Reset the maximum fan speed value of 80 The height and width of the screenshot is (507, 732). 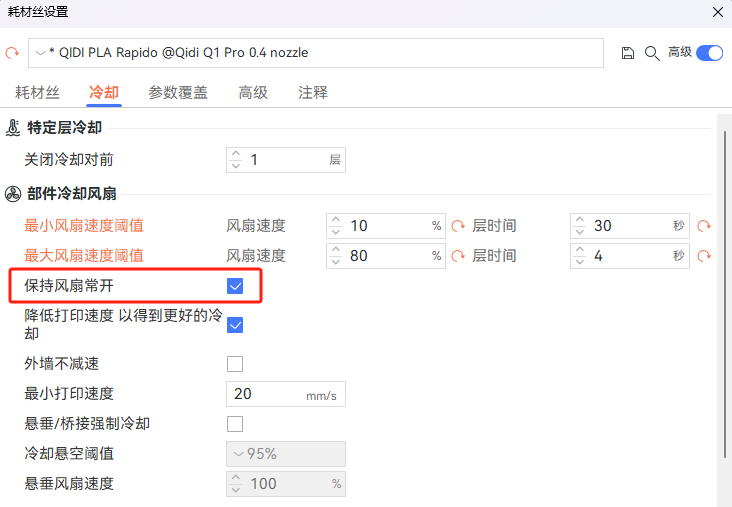click(x=458, y=256)
